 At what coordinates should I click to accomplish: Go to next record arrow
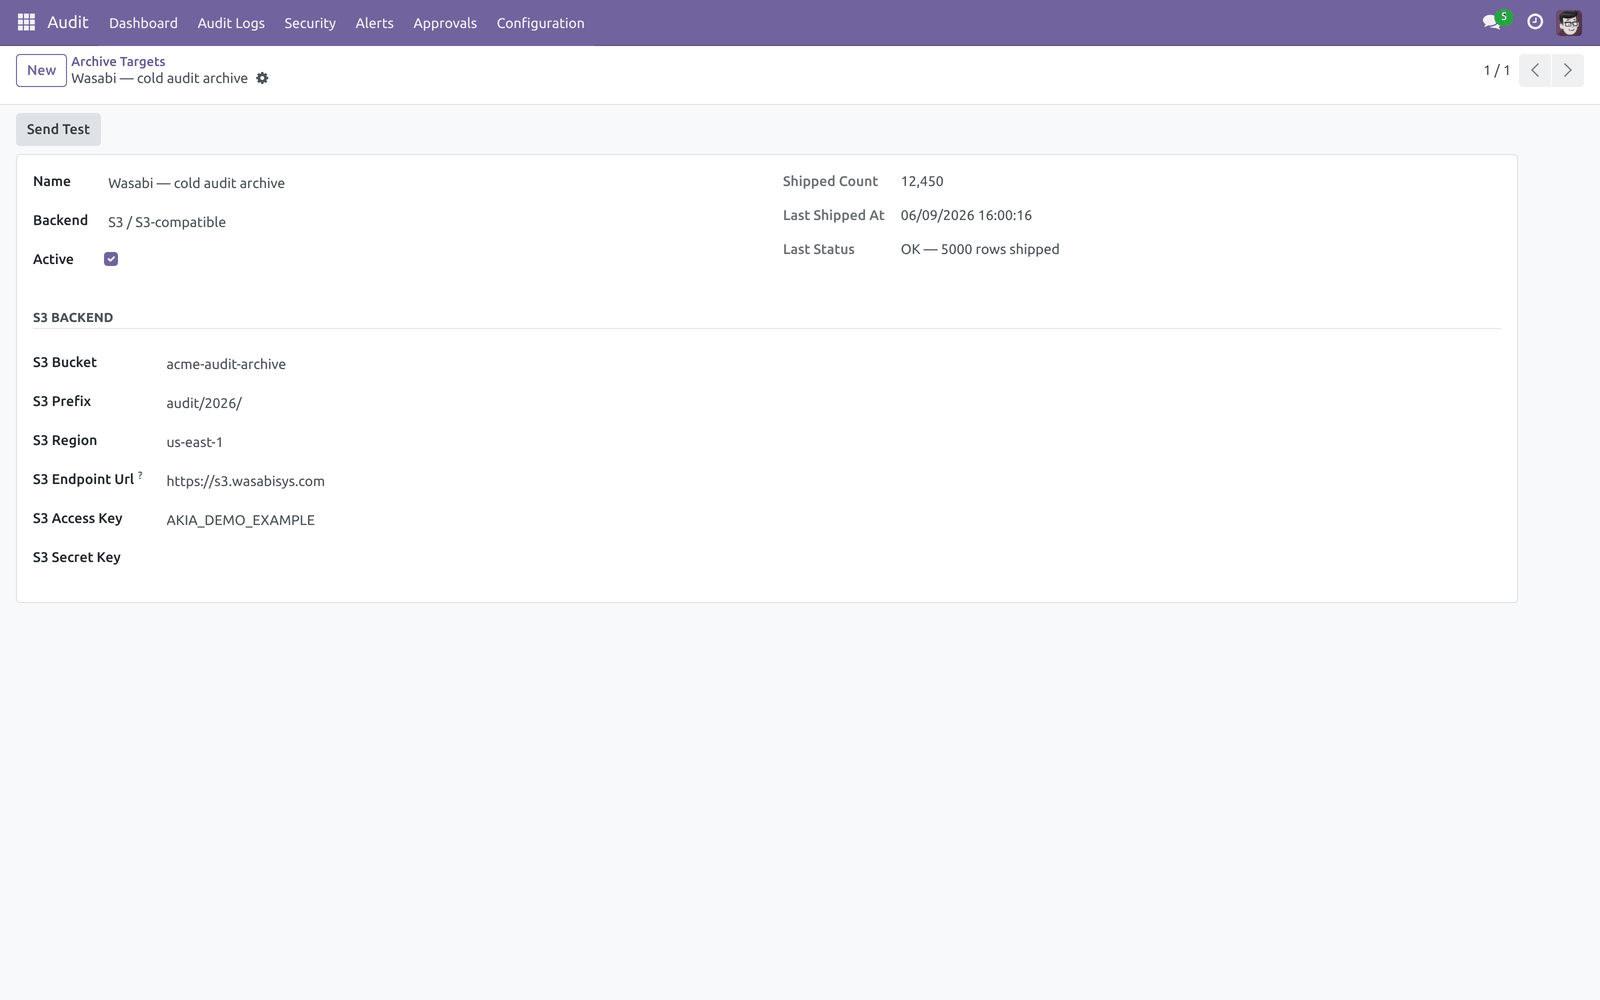tap(1567, 70)
